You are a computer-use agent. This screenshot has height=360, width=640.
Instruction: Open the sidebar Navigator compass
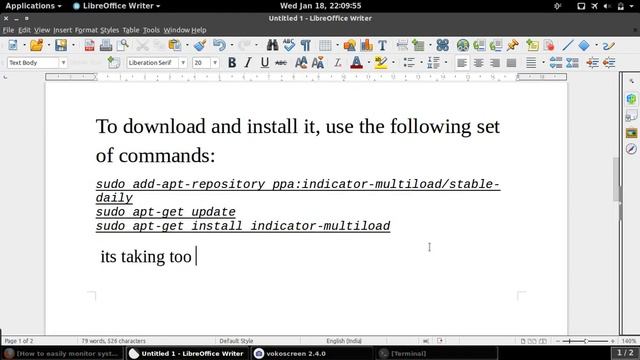click(631, 149)
